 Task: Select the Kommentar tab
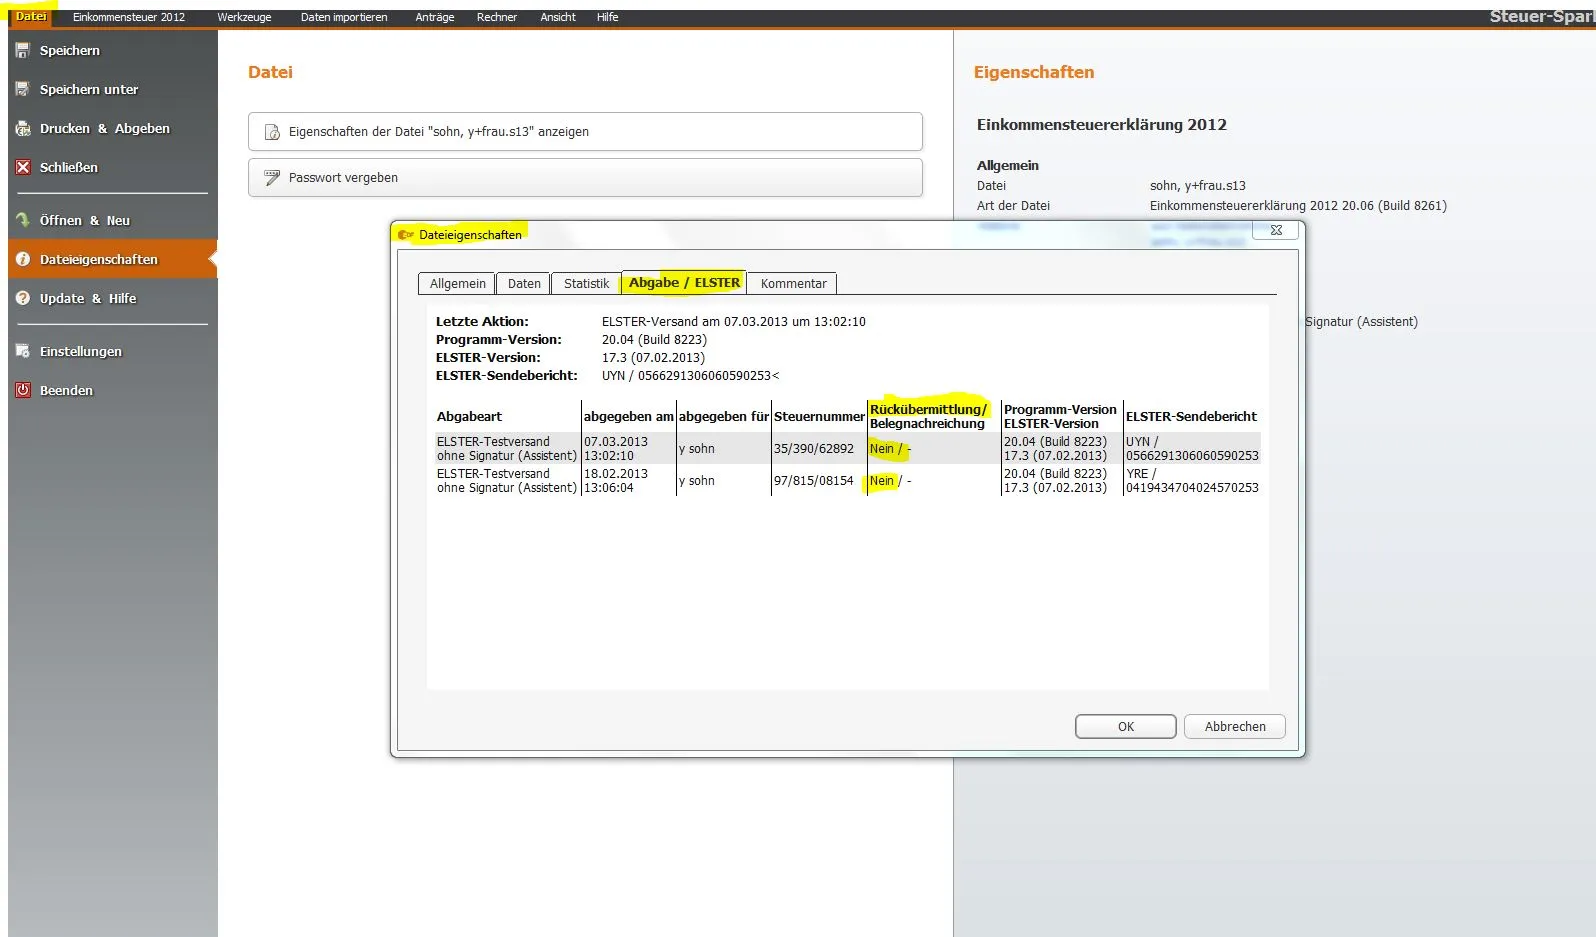(x=793, y=284)
